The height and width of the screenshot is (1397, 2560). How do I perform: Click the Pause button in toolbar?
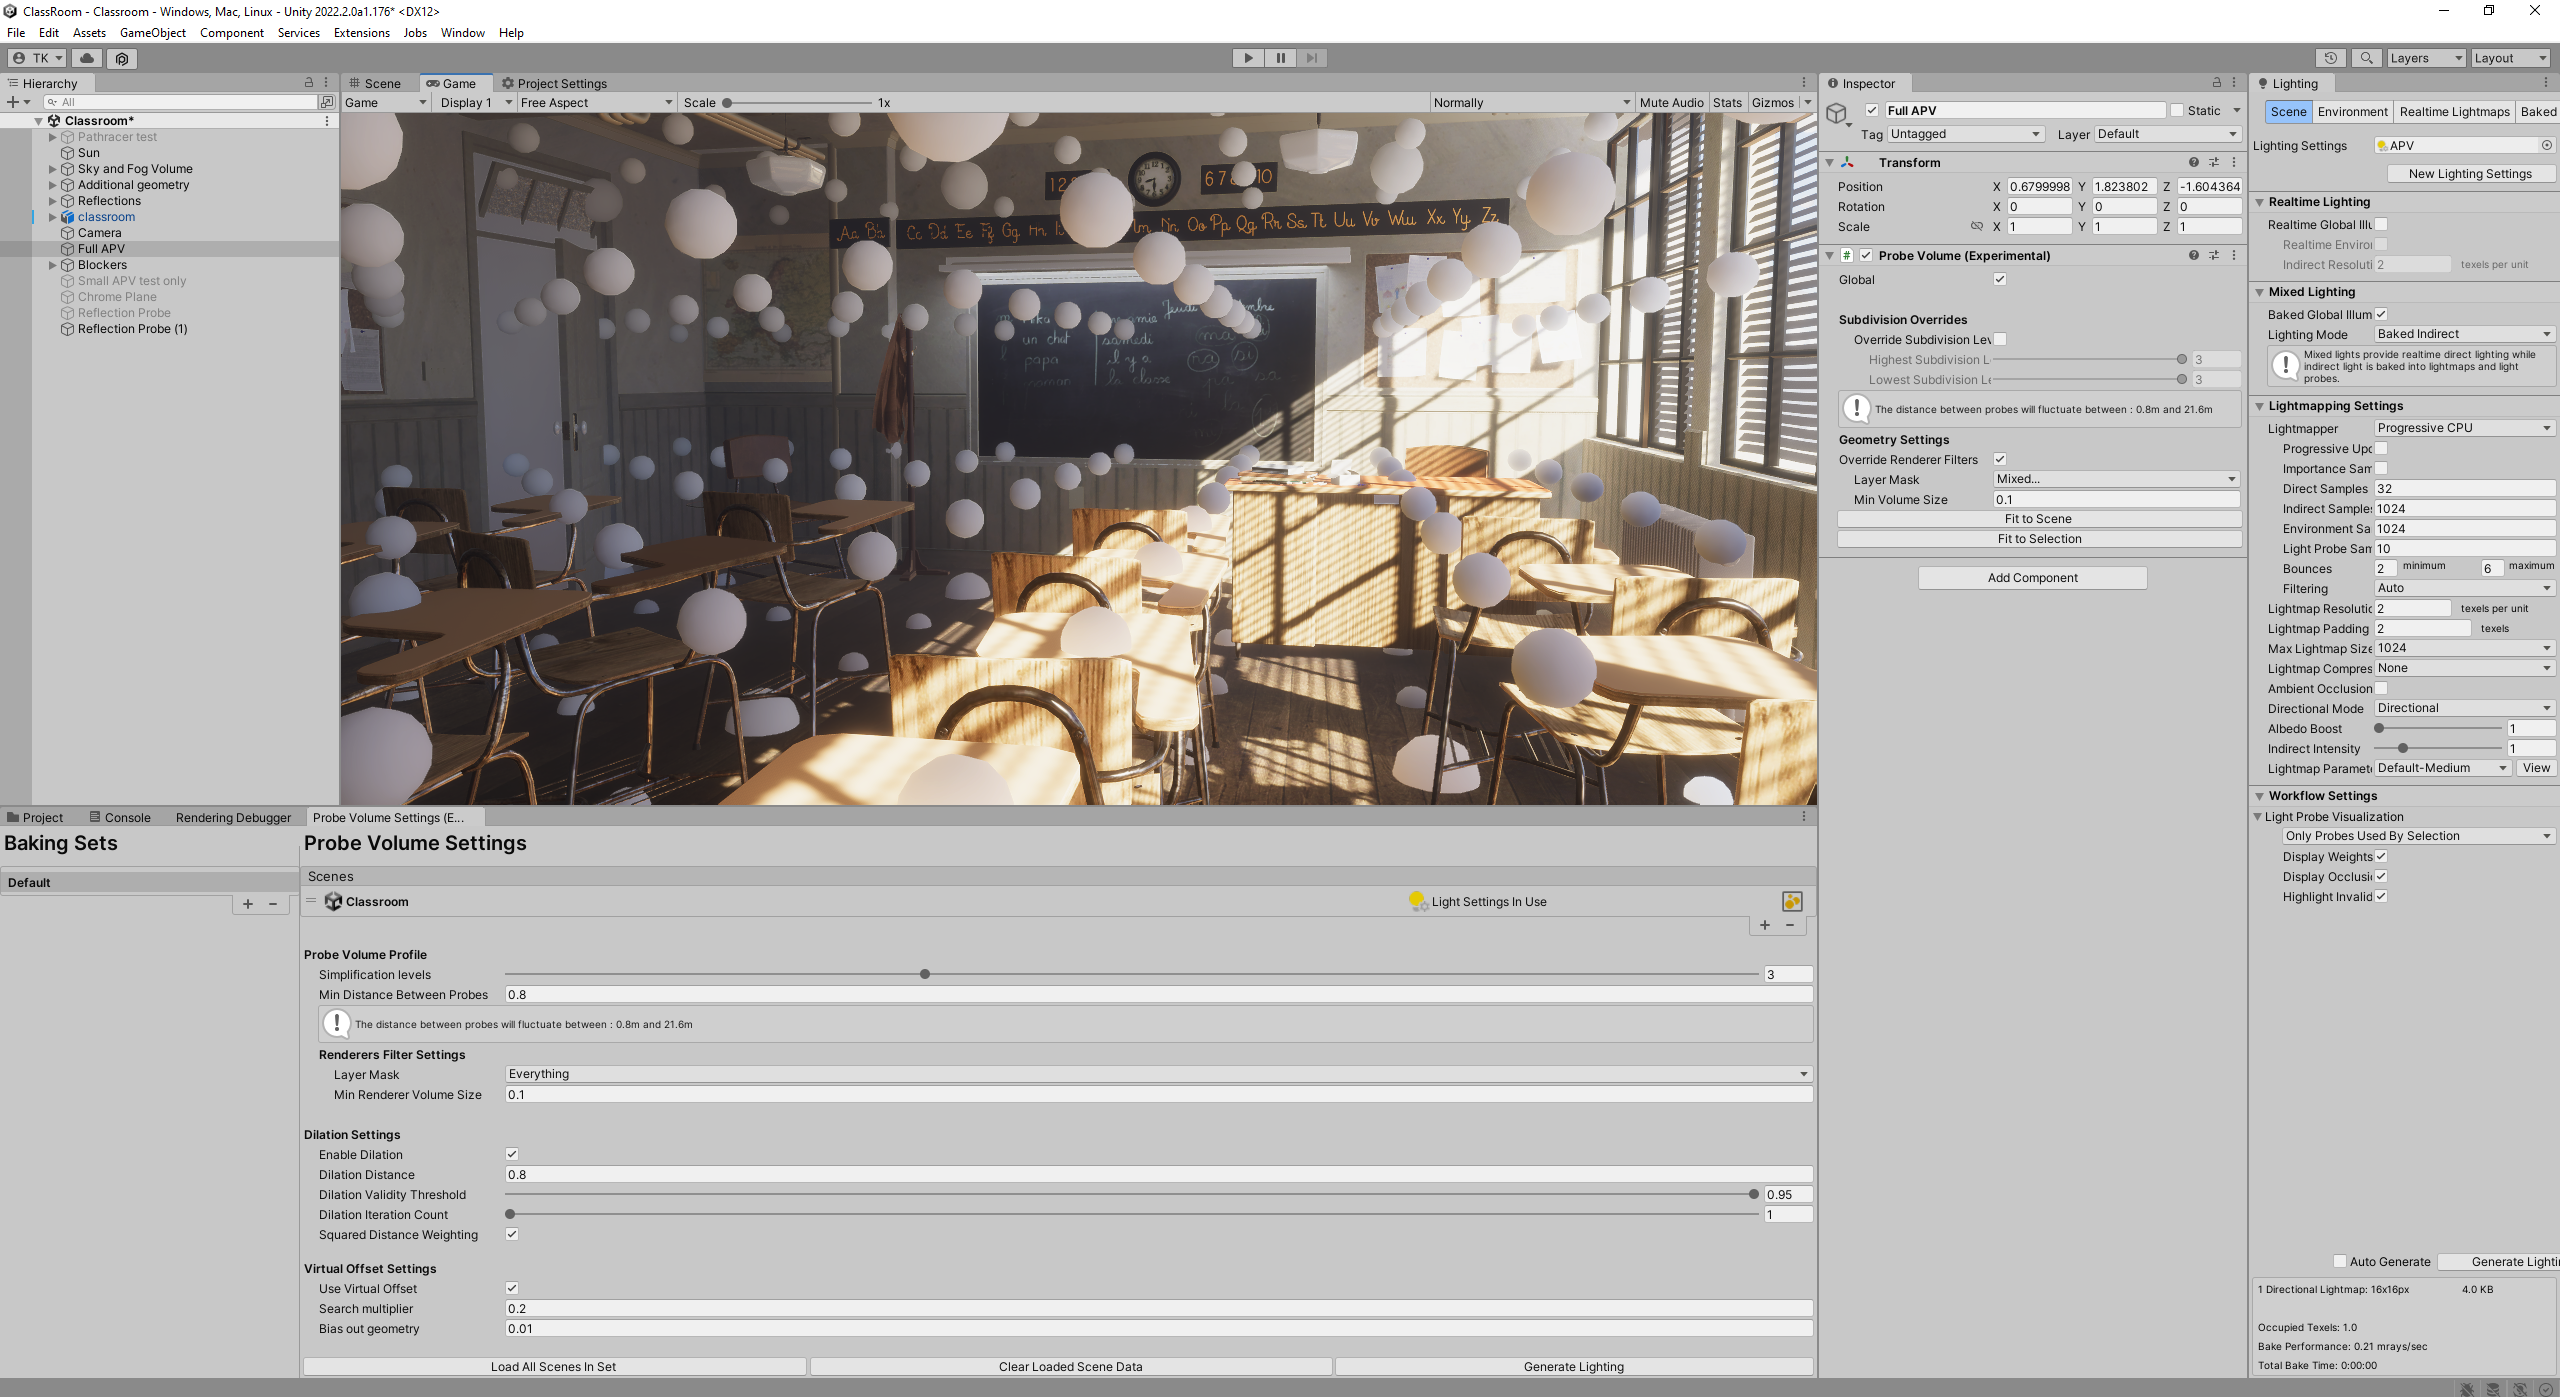point(1280,58)
